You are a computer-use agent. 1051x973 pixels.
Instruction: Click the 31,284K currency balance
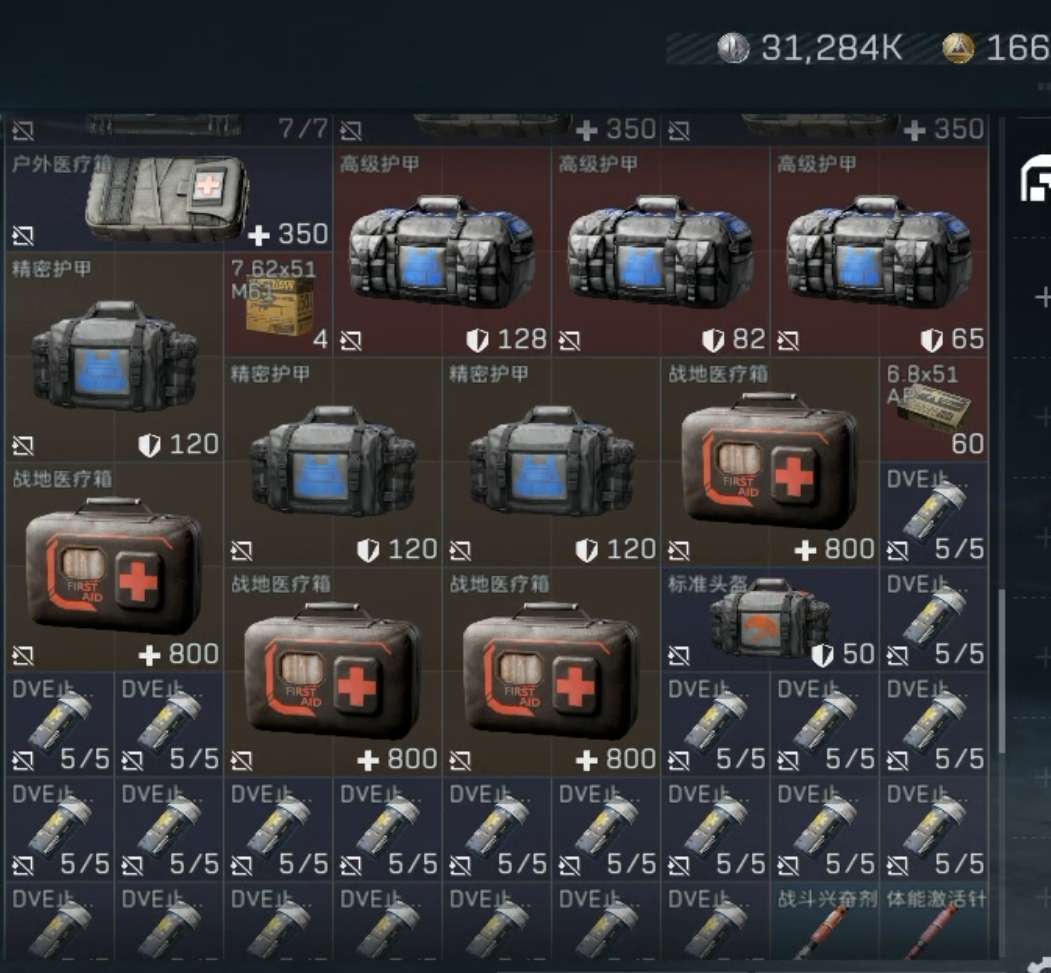(831, 48)
